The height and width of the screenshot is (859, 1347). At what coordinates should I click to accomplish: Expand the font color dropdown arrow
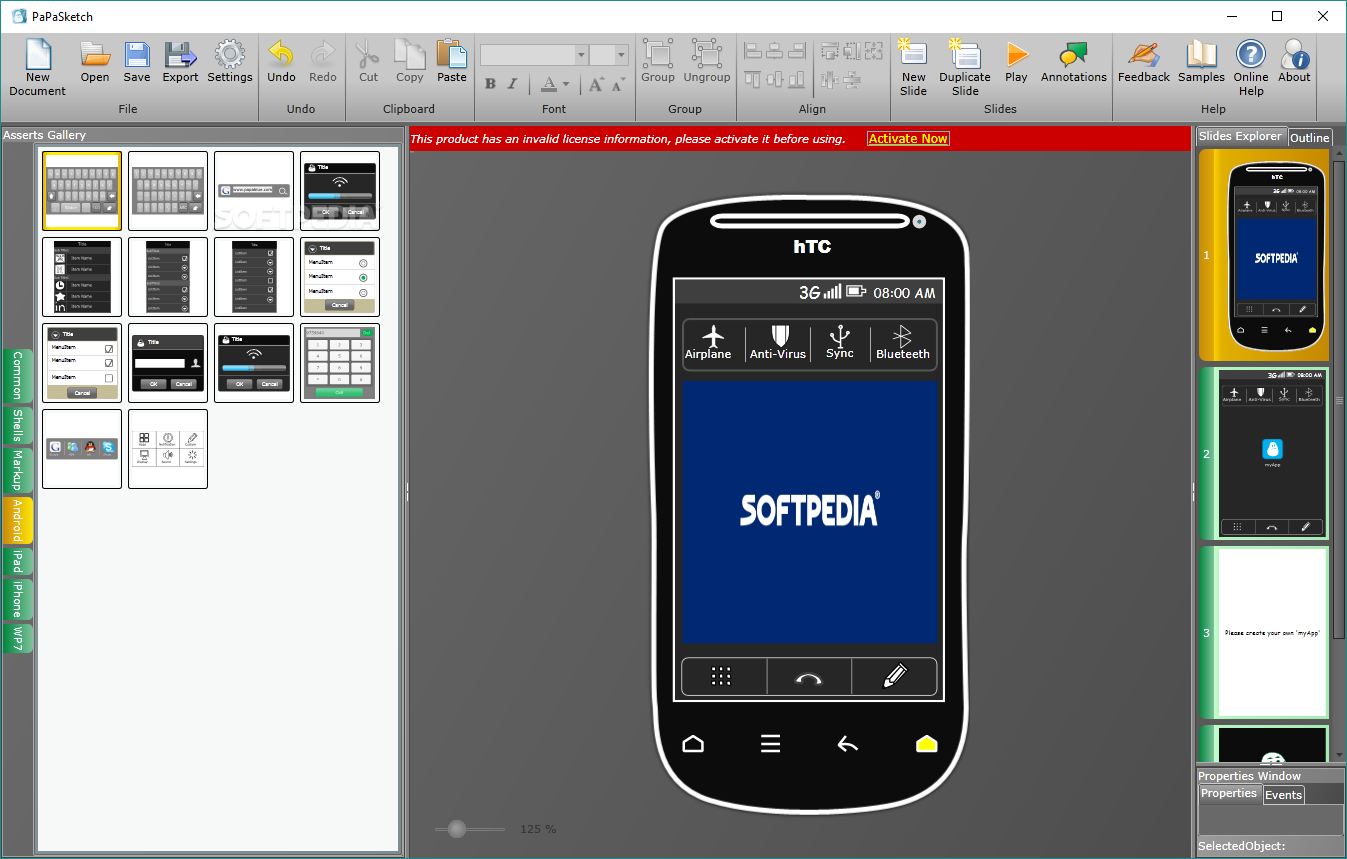[566, 85]
